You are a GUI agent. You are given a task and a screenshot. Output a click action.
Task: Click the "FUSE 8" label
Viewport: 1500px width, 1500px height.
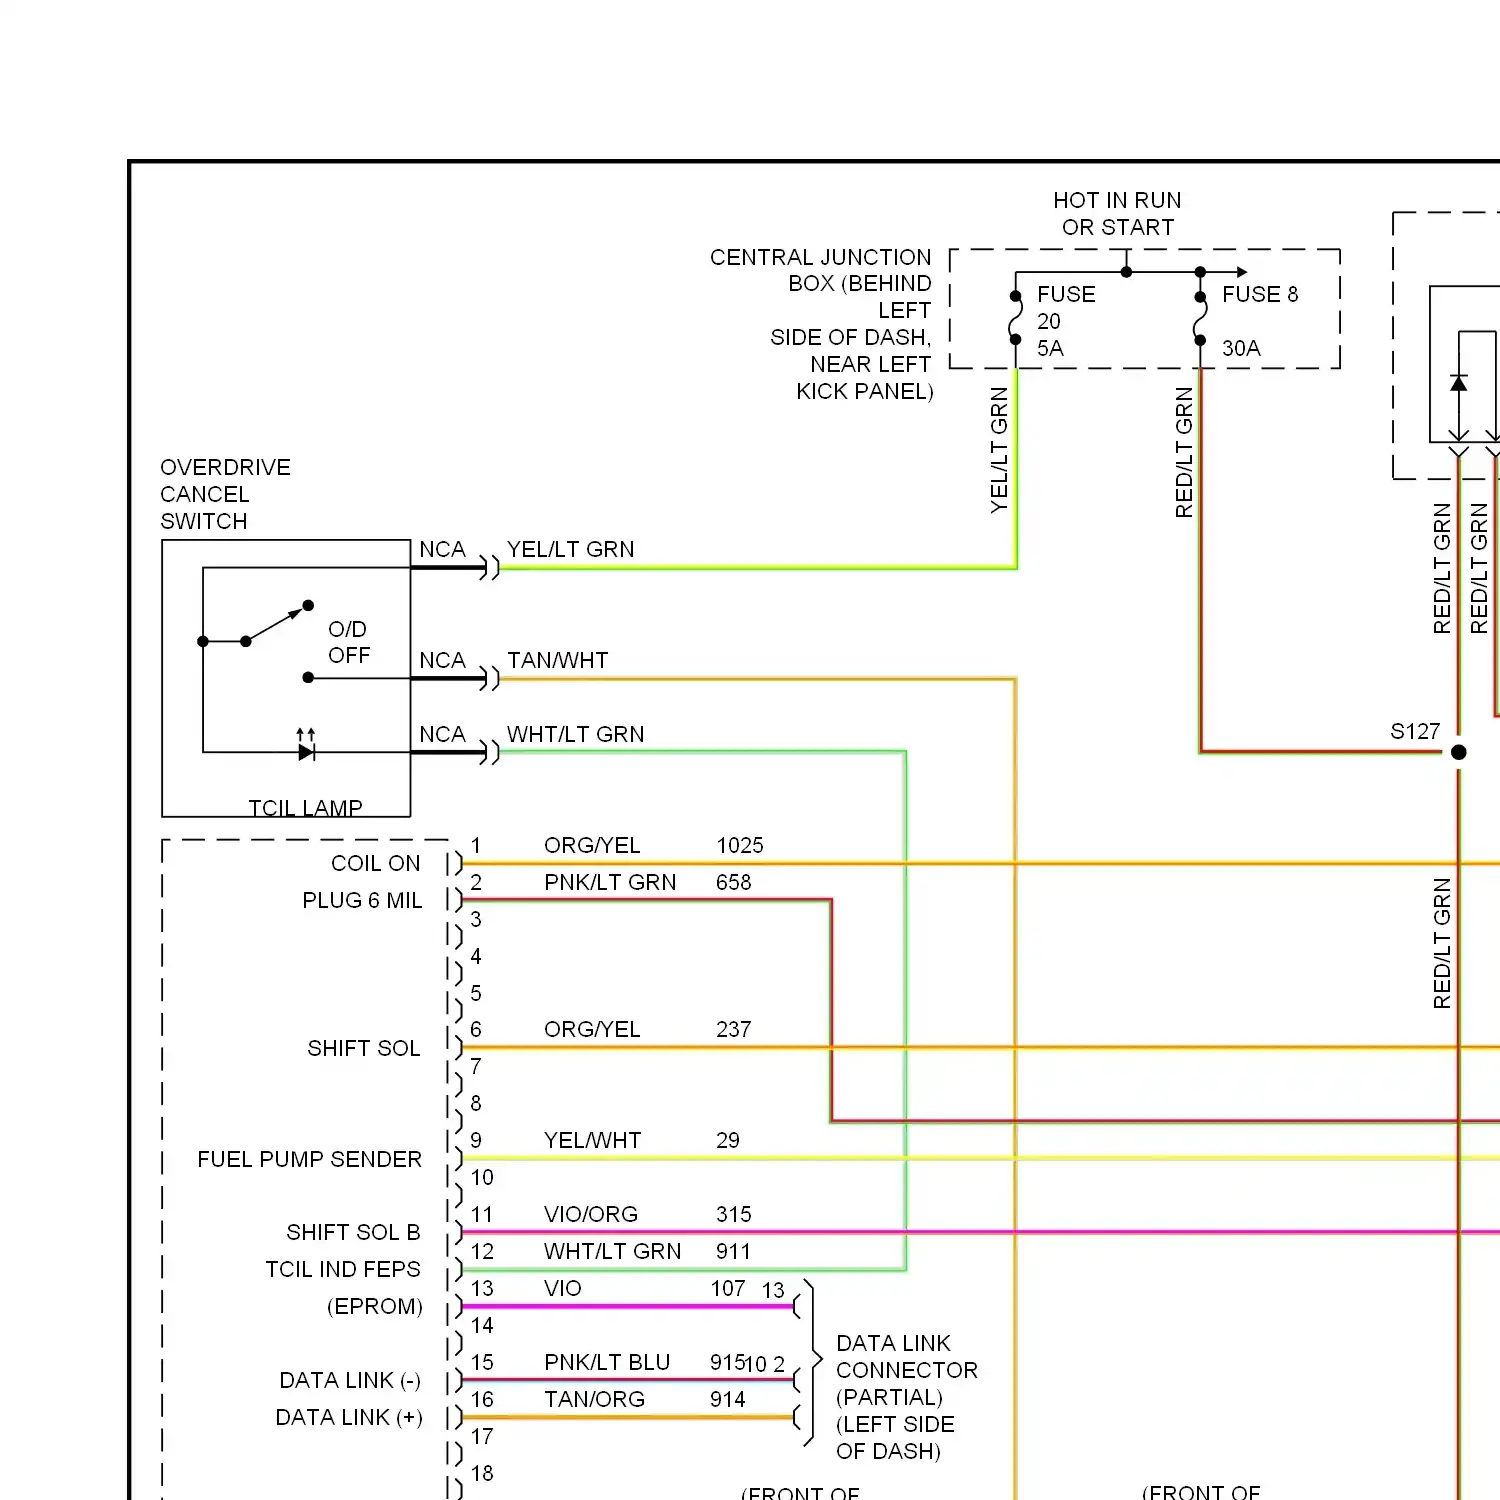[x=1260, y=294]
